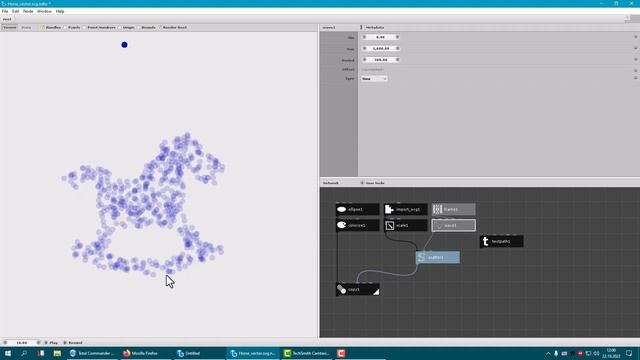
Task: Select the import_svg1 node
Action: point(406,209)
